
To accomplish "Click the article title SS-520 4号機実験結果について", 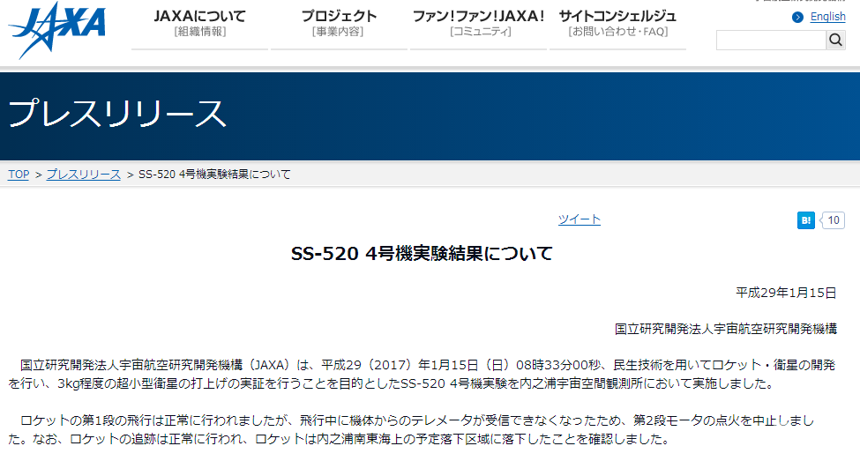I will point(422,254).
